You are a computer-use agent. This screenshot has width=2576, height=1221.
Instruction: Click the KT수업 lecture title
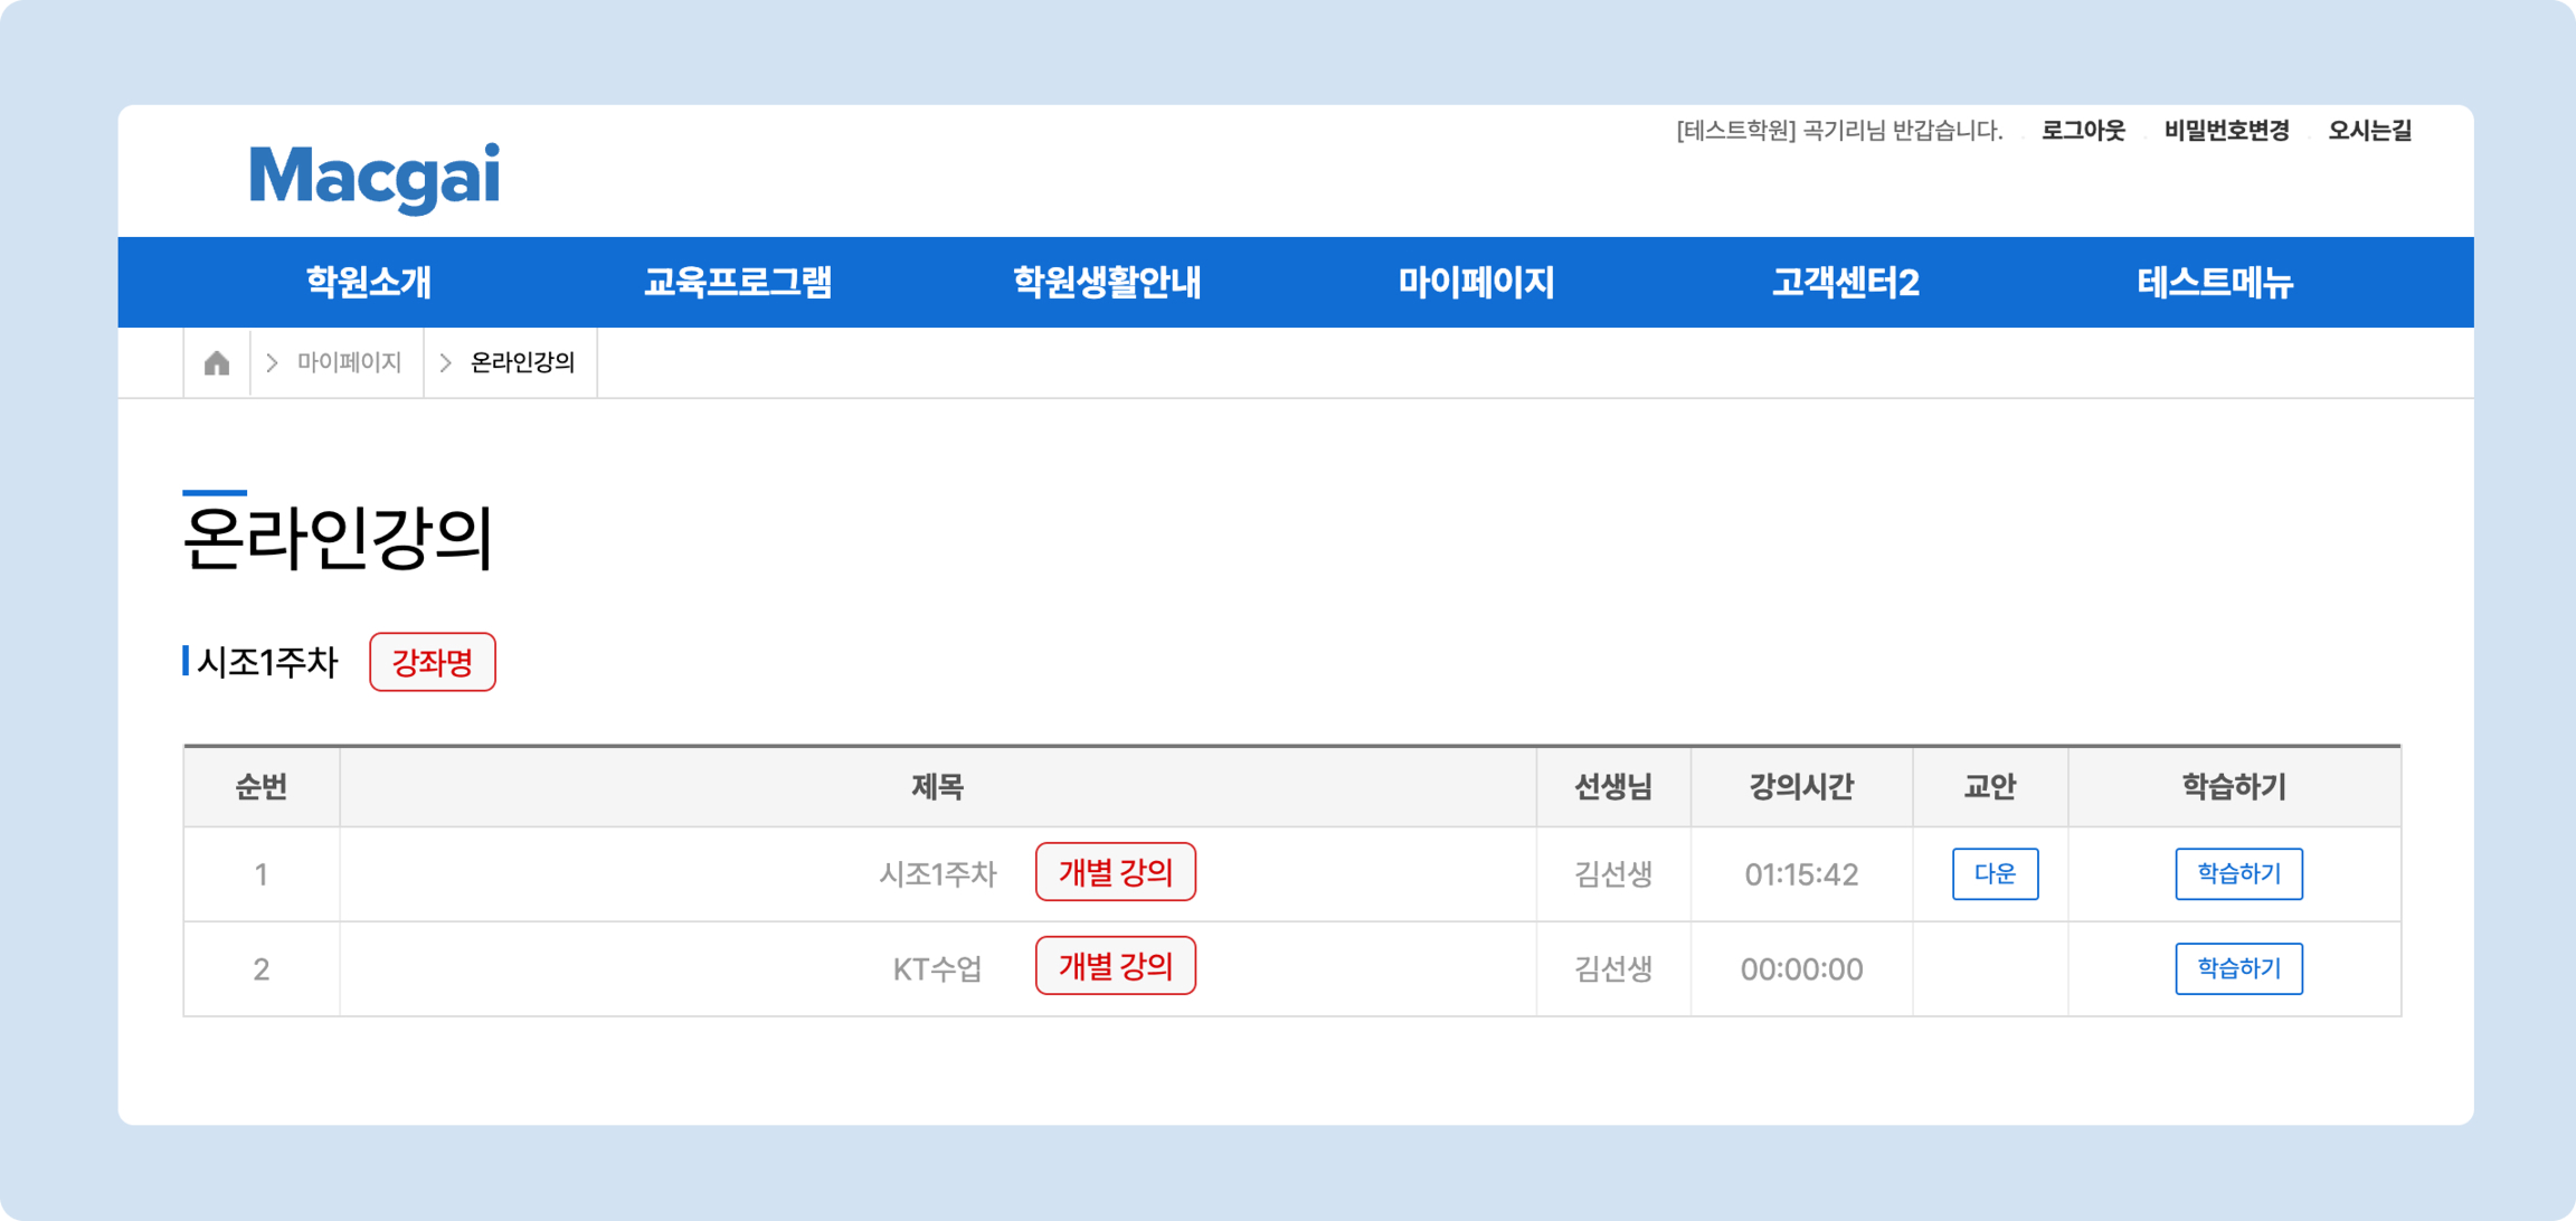tap(937, 969)
